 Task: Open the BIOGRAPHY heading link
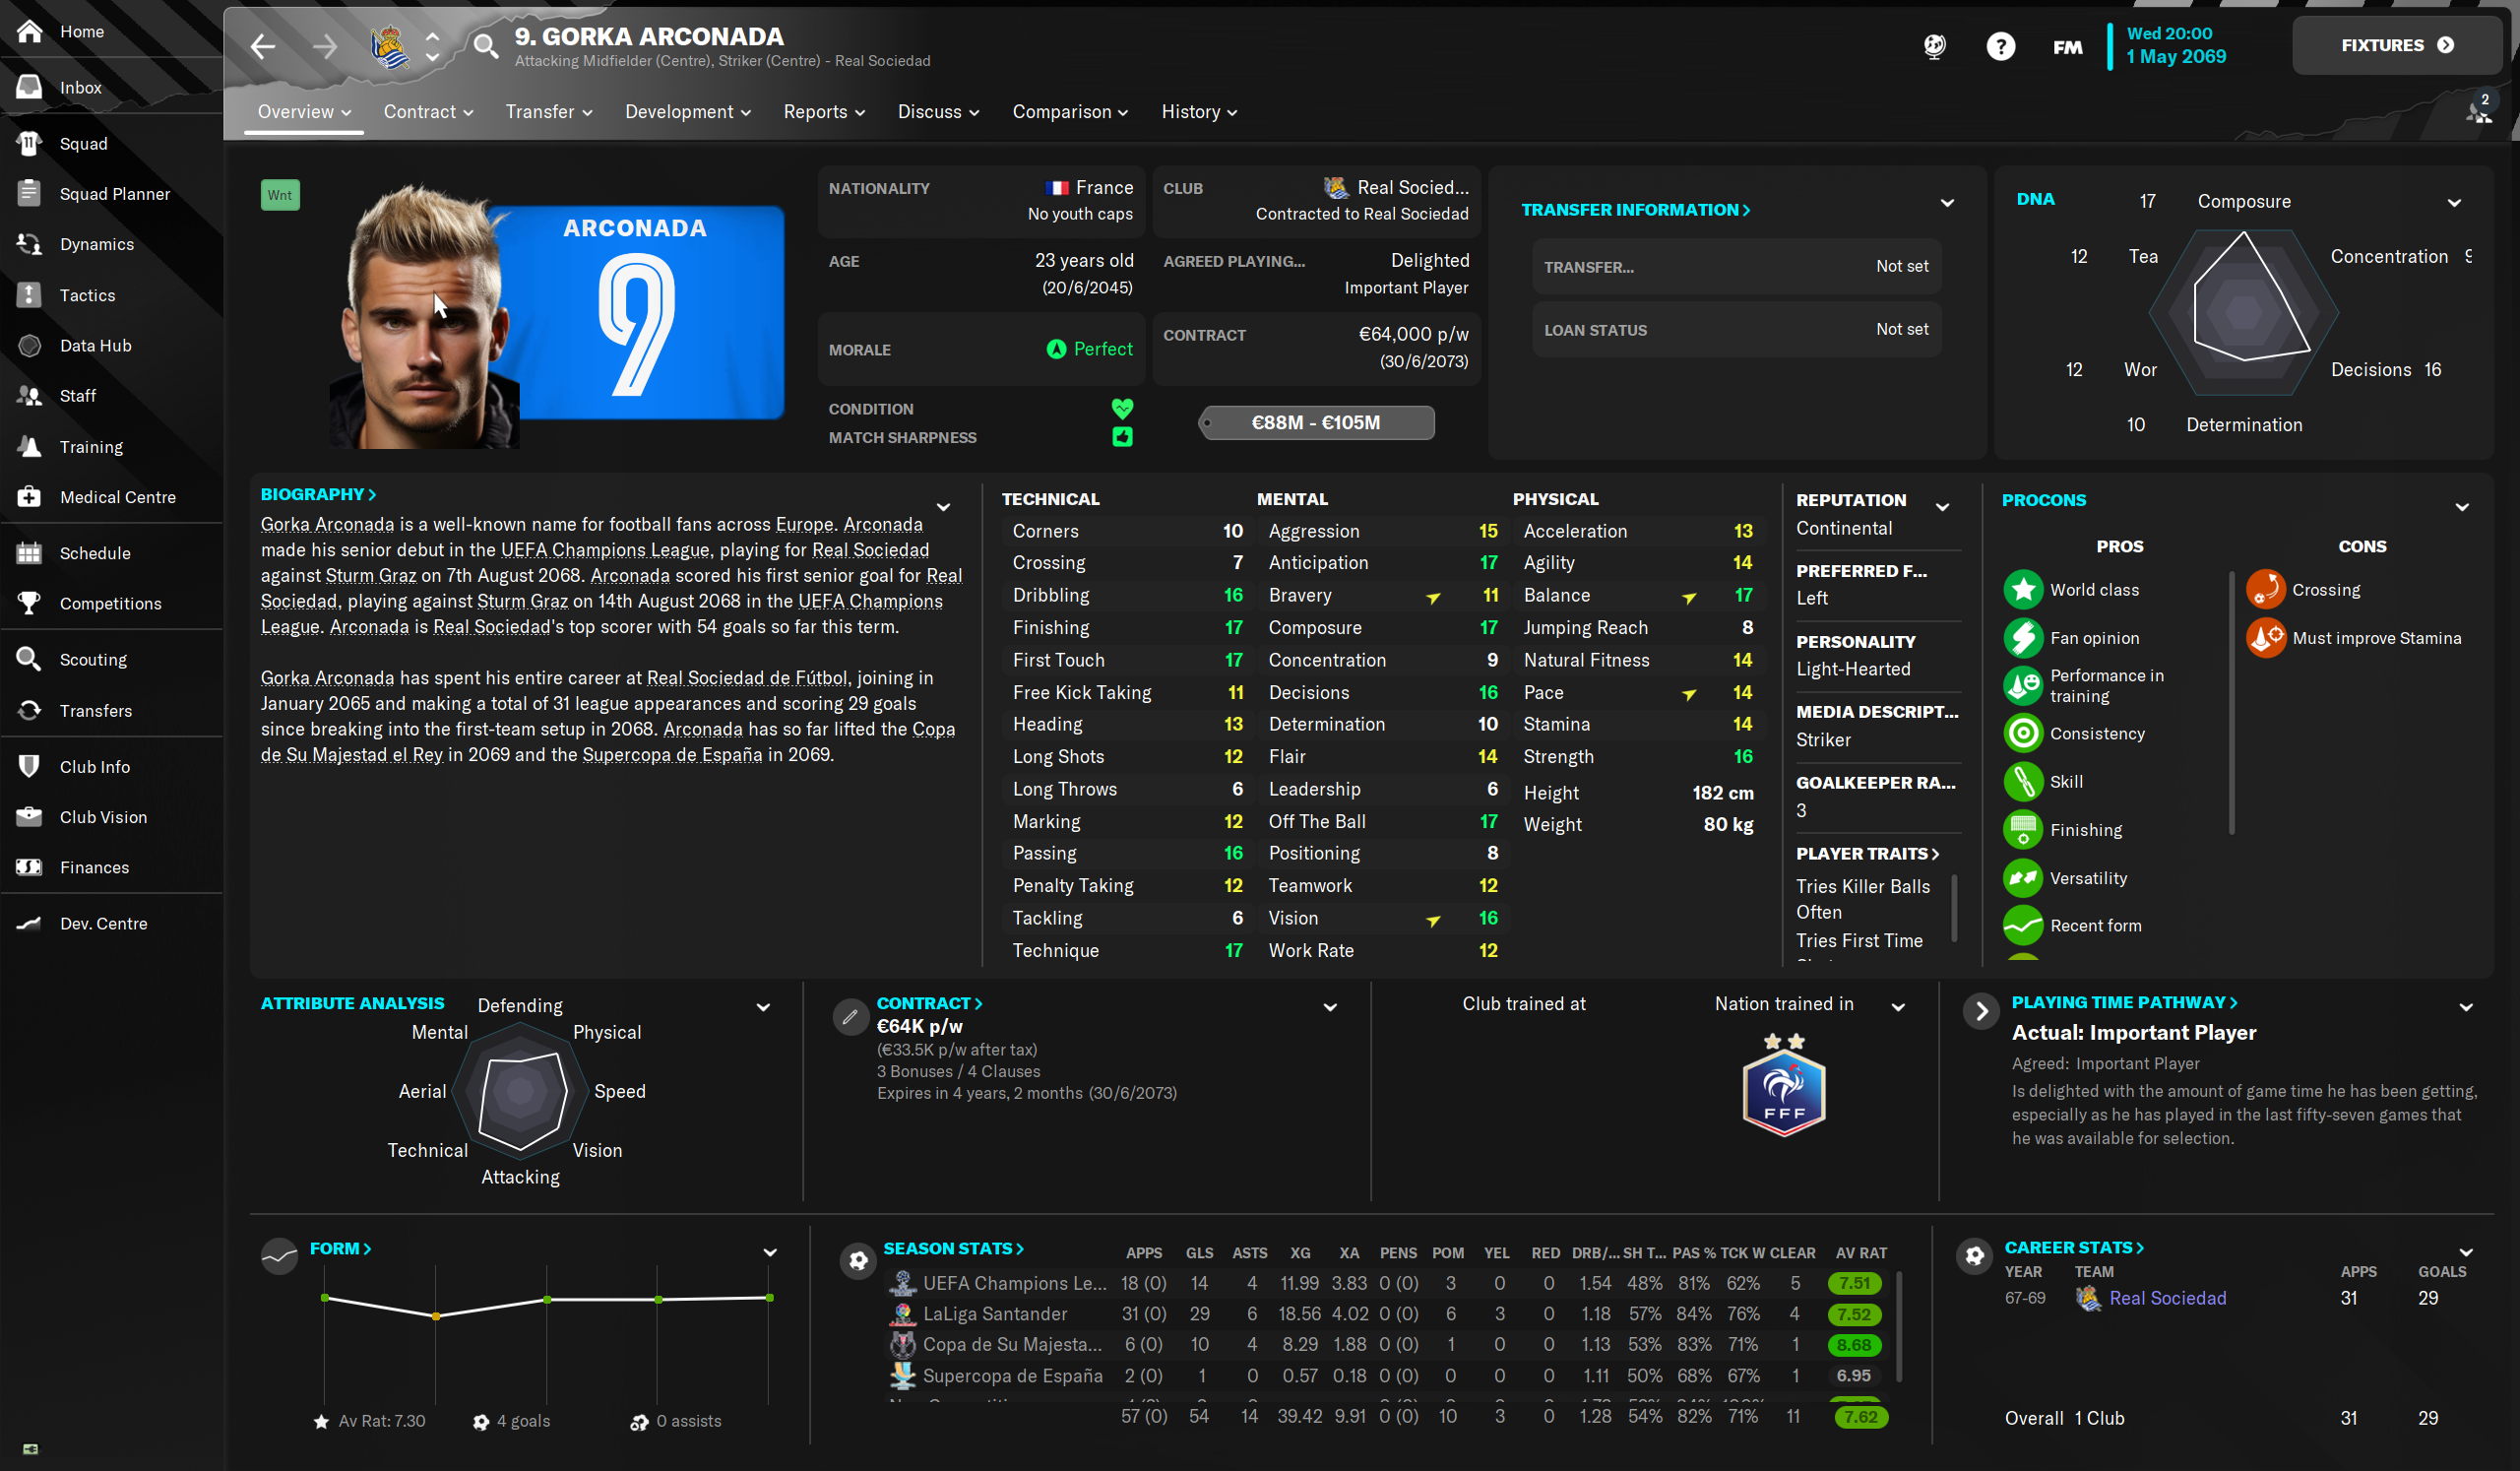click(318, 494)
